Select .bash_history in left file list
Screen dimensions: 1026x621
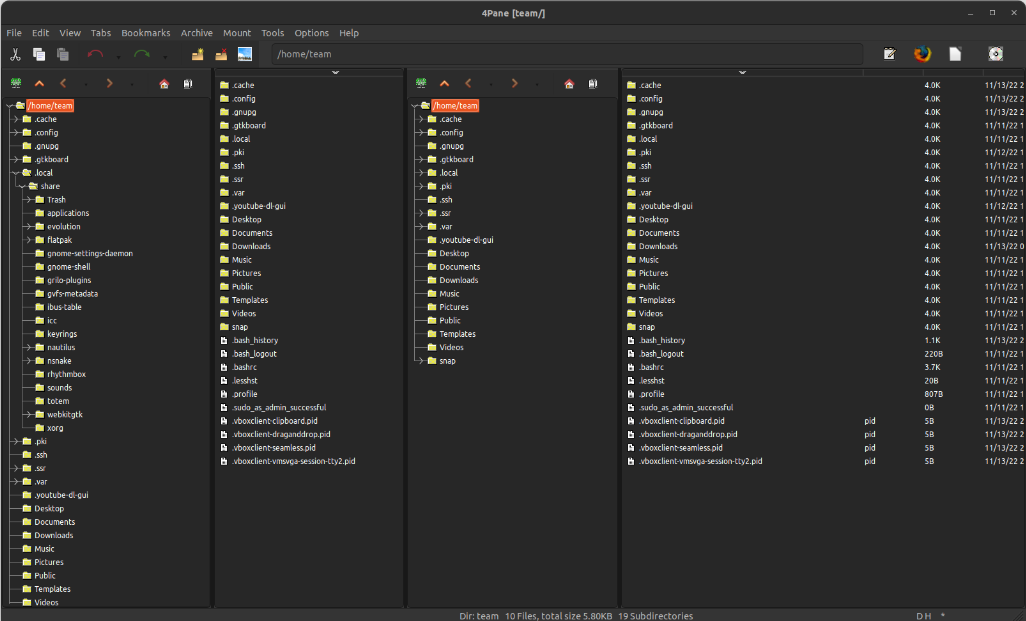pos(255,340)
